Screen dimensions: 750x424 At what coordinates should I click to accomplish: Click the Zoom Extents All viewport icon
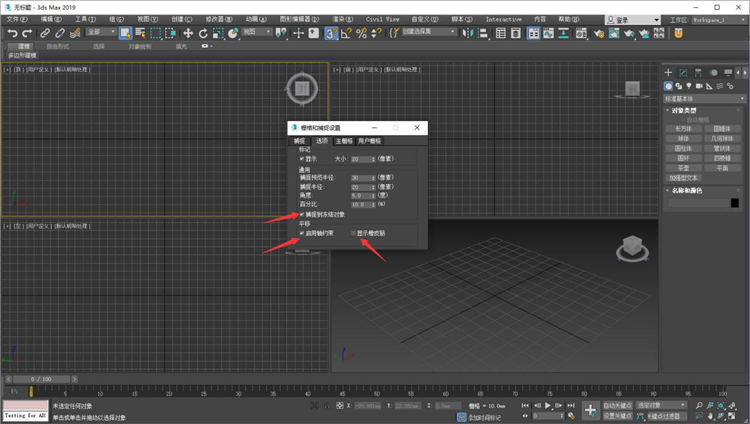732,405
